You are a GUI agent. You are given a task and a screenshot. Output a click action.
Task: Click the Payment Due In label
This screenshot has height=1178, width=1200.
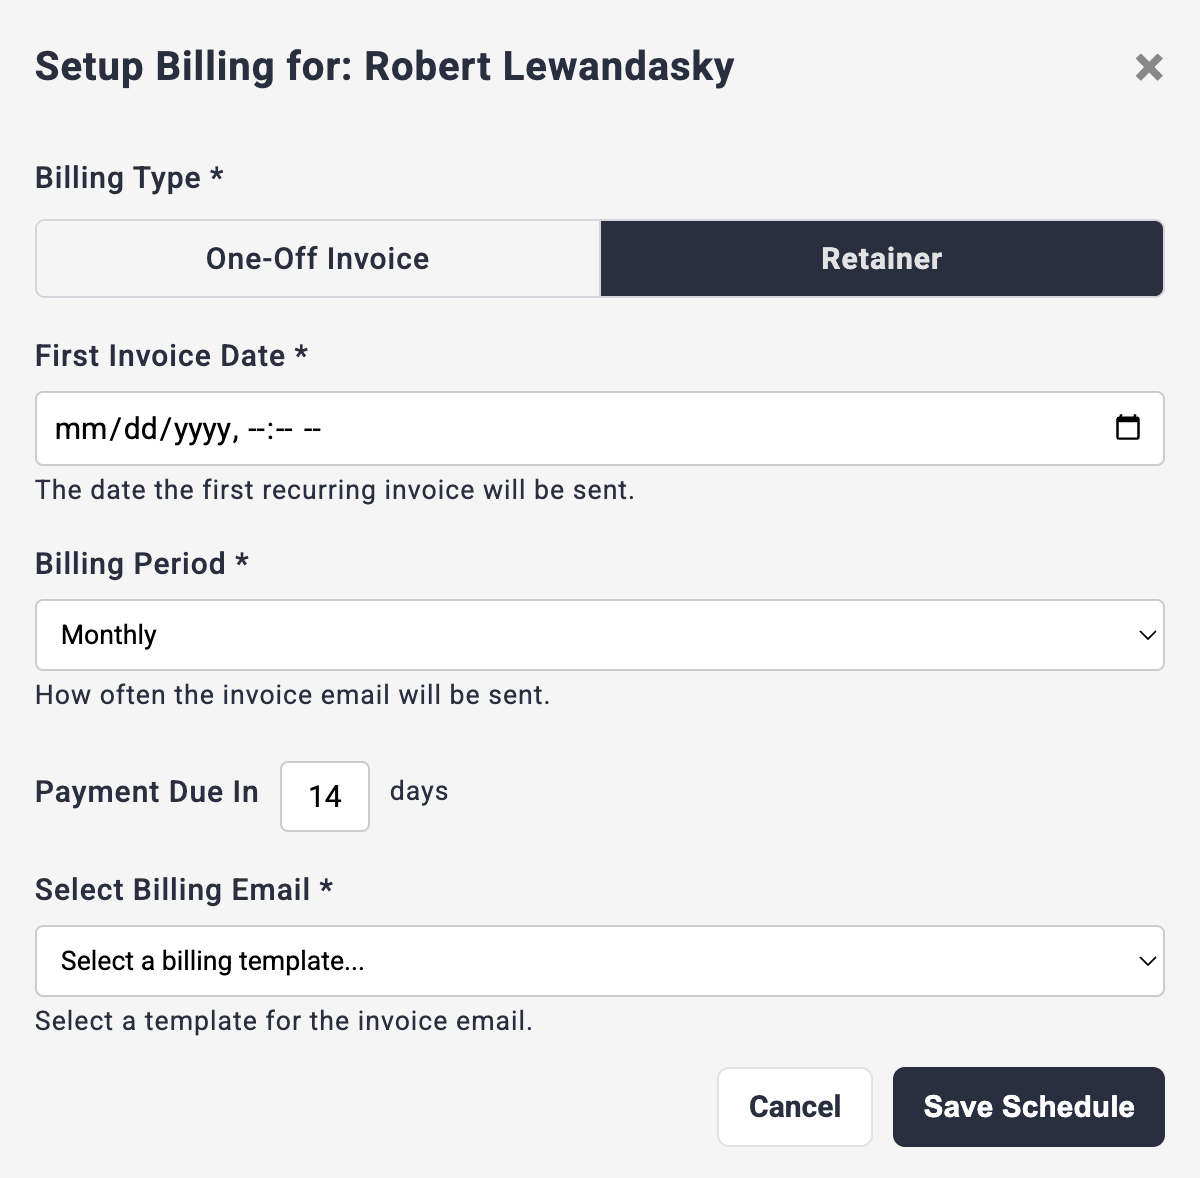[x=146, y=792]
